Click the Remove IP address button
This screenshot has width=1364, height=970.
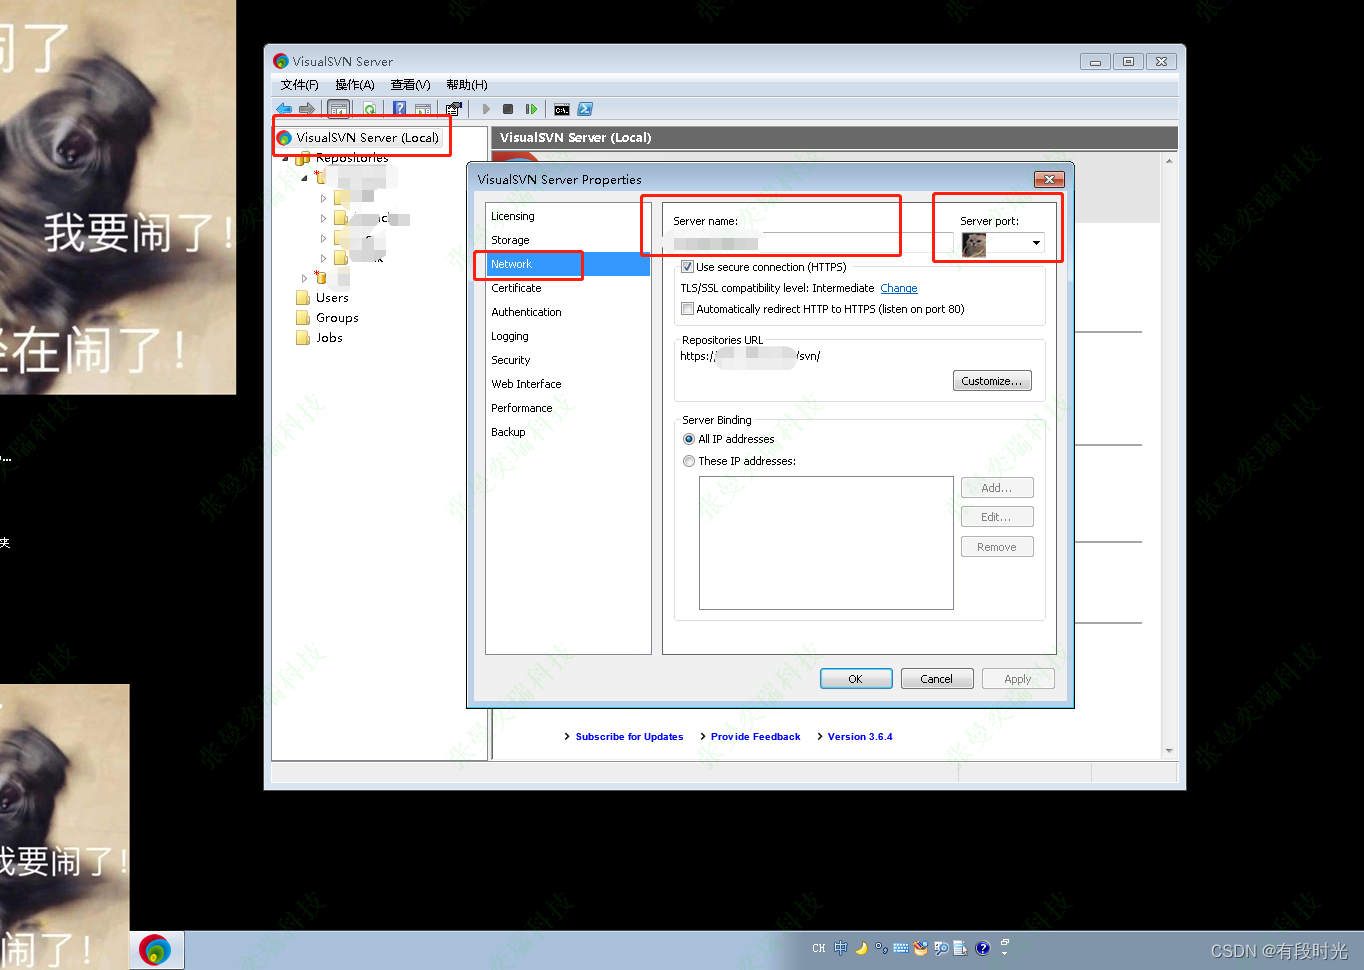coord(997,547)
